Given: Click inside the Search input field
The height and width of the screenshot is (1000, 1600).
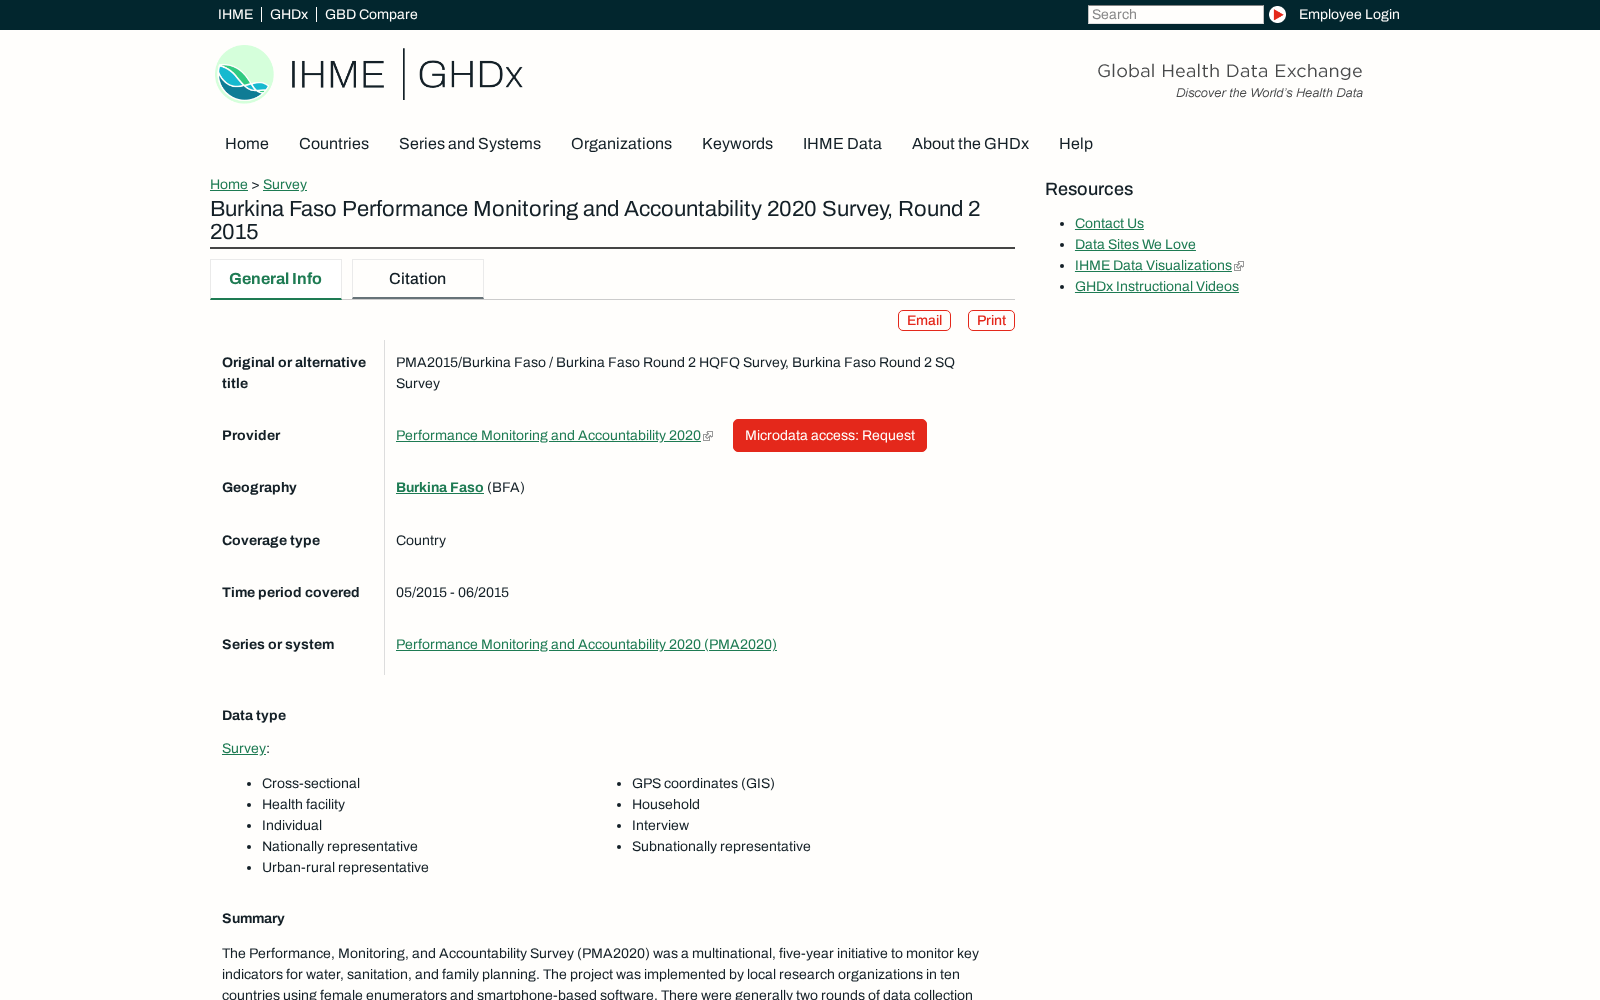Looking at the screenshot, I should [1175, 14].
